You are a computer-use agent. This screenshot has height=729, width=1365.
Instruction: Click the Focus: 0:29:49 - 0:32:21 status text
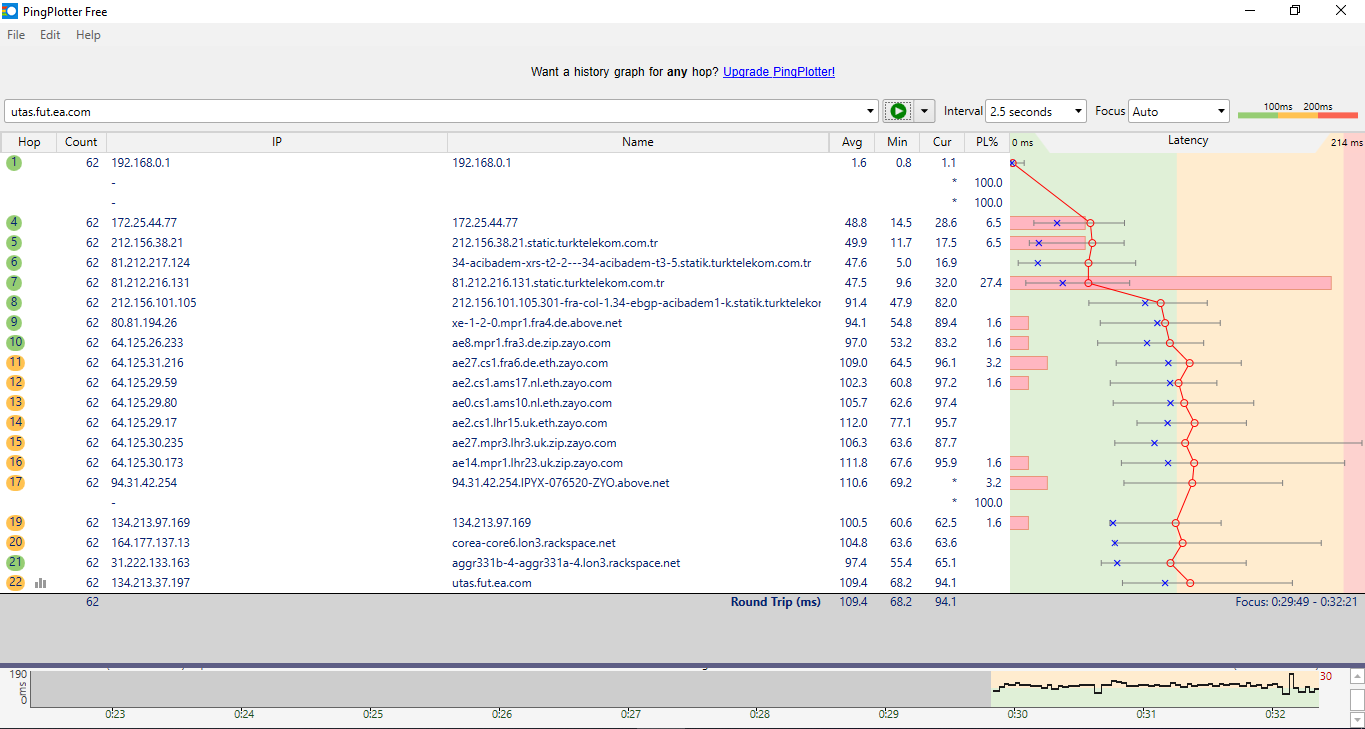pyautogui.click(x=1296, y=602)
